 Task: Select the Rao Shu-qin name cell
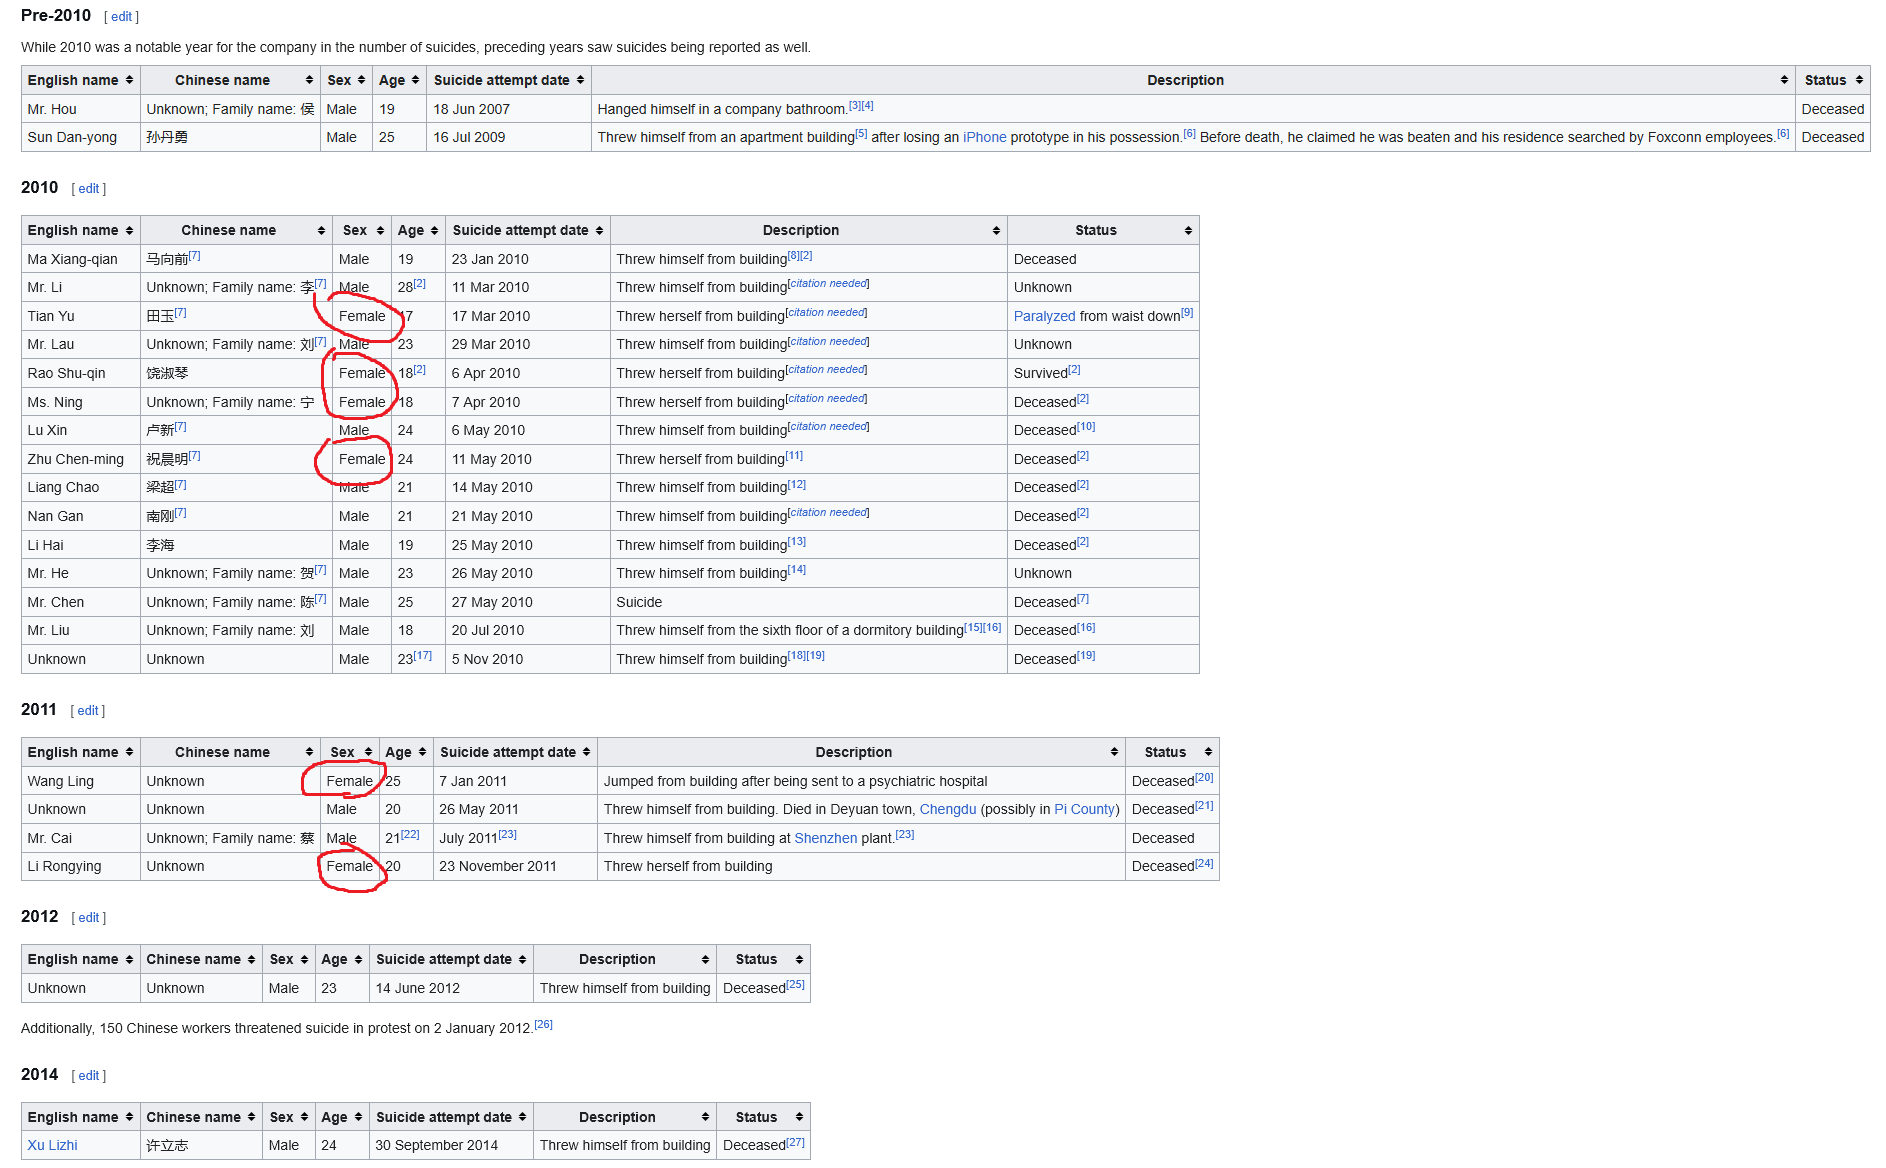81,373
